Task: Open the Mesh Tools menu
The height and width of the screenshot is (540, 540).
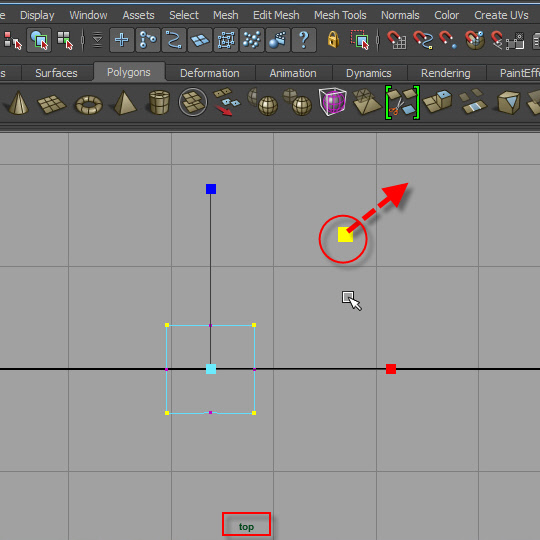Action: pyautogui.click(x=340, y=15)
